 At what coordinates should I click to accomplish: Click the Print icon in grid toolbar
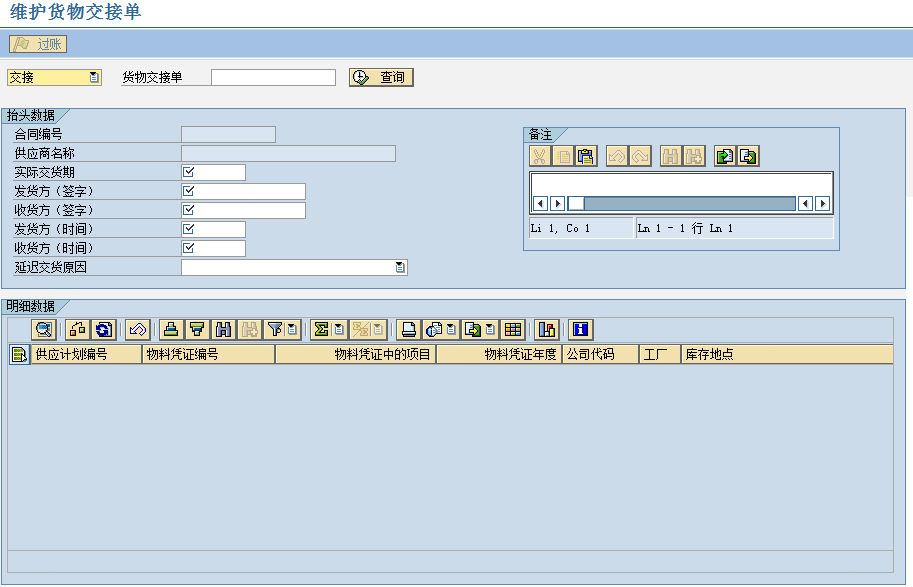[408, 329]
